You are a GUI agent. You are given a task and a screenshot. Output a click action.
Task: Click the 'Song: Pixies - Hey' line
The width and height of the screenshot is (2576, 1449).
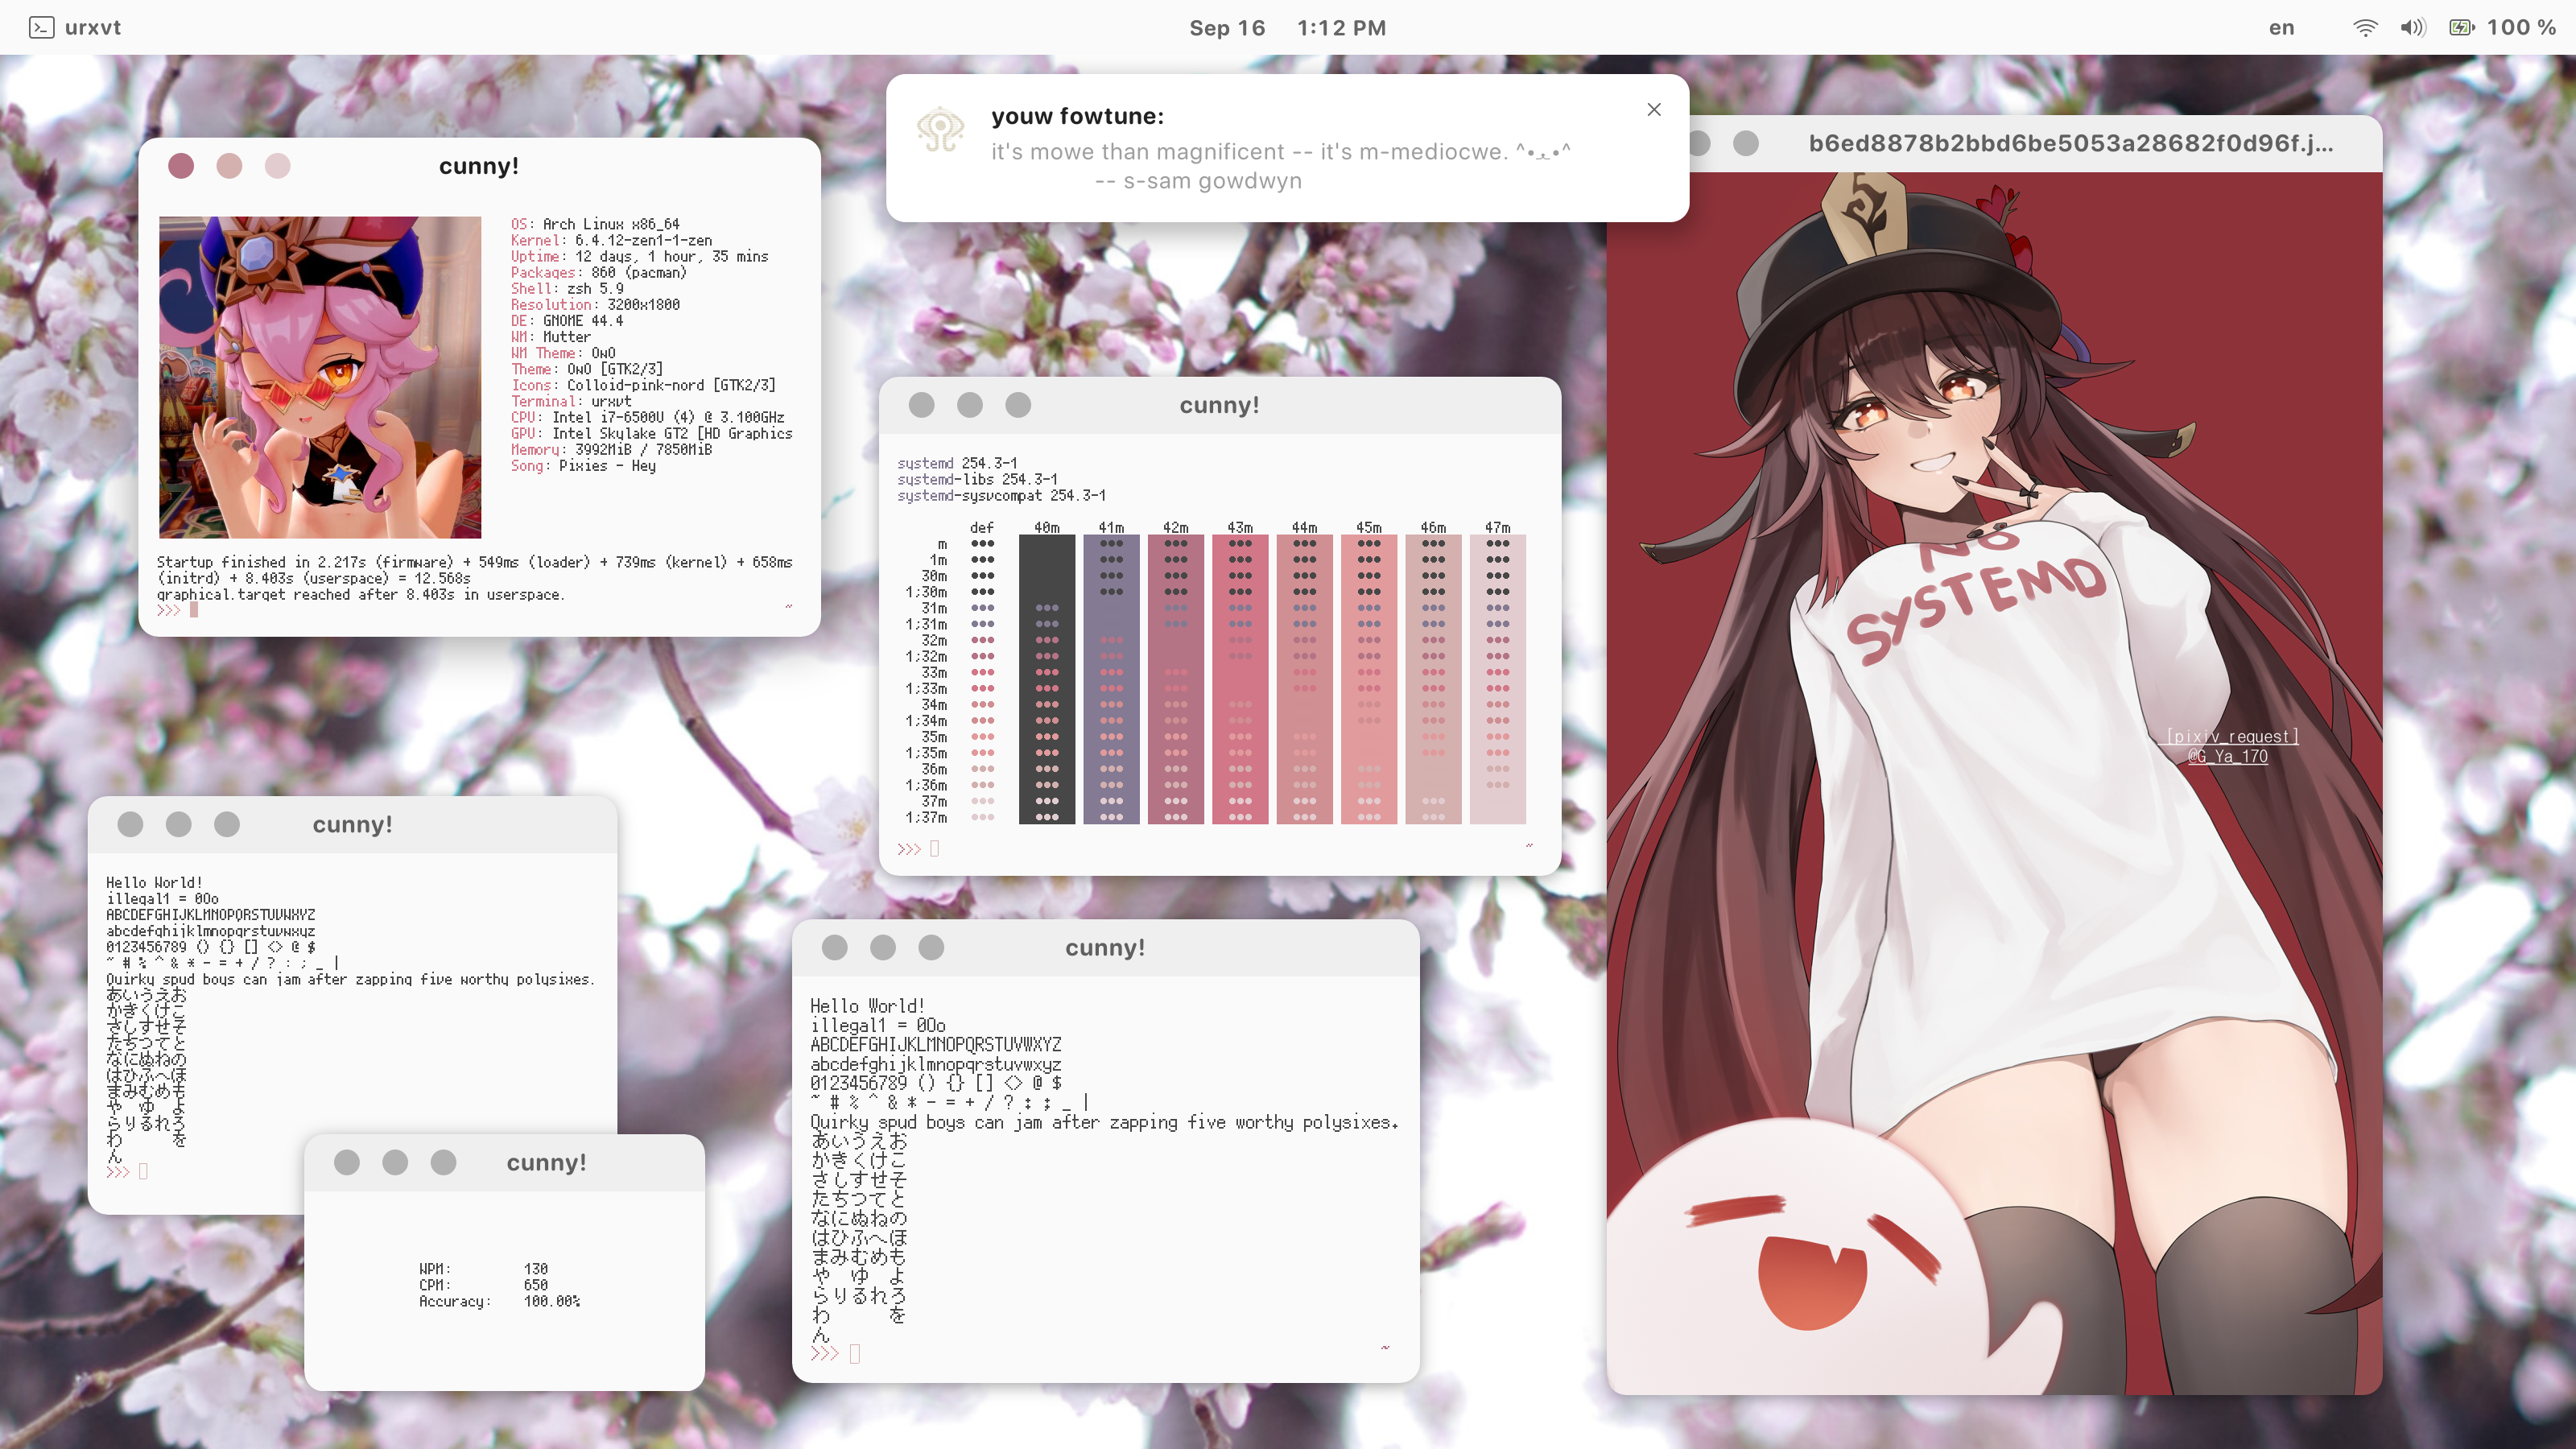tap(583, 465)
